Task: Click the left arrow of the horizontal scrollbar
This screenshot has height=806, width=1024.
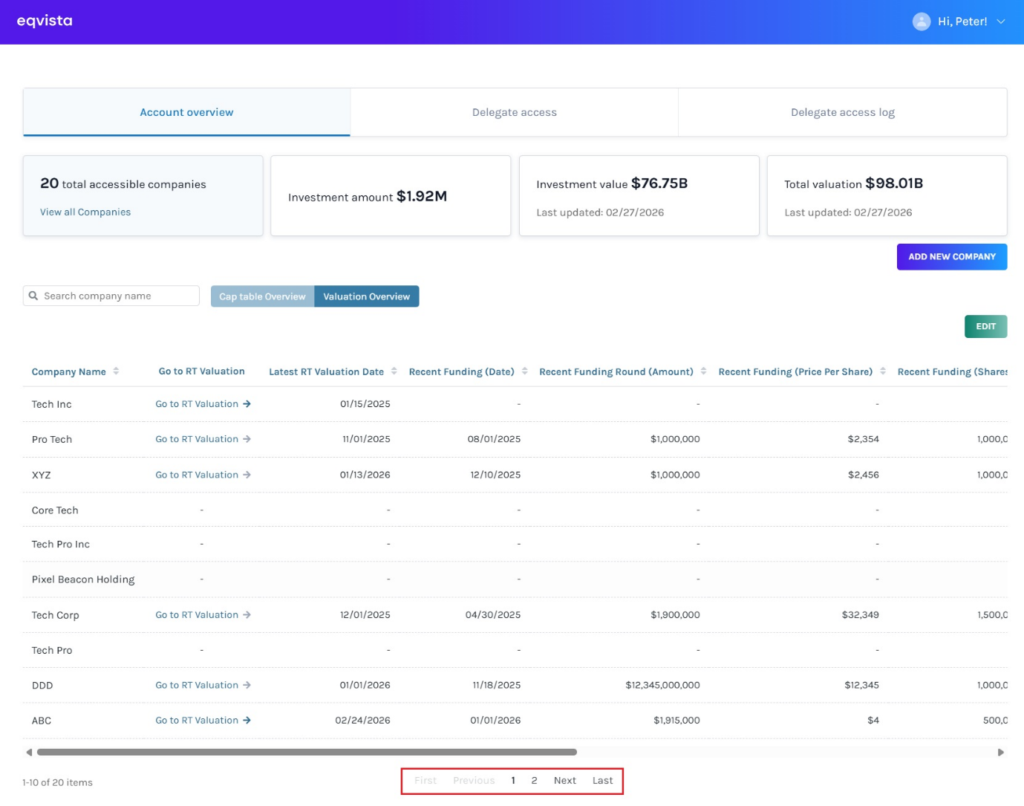Action: coord(29,751)
